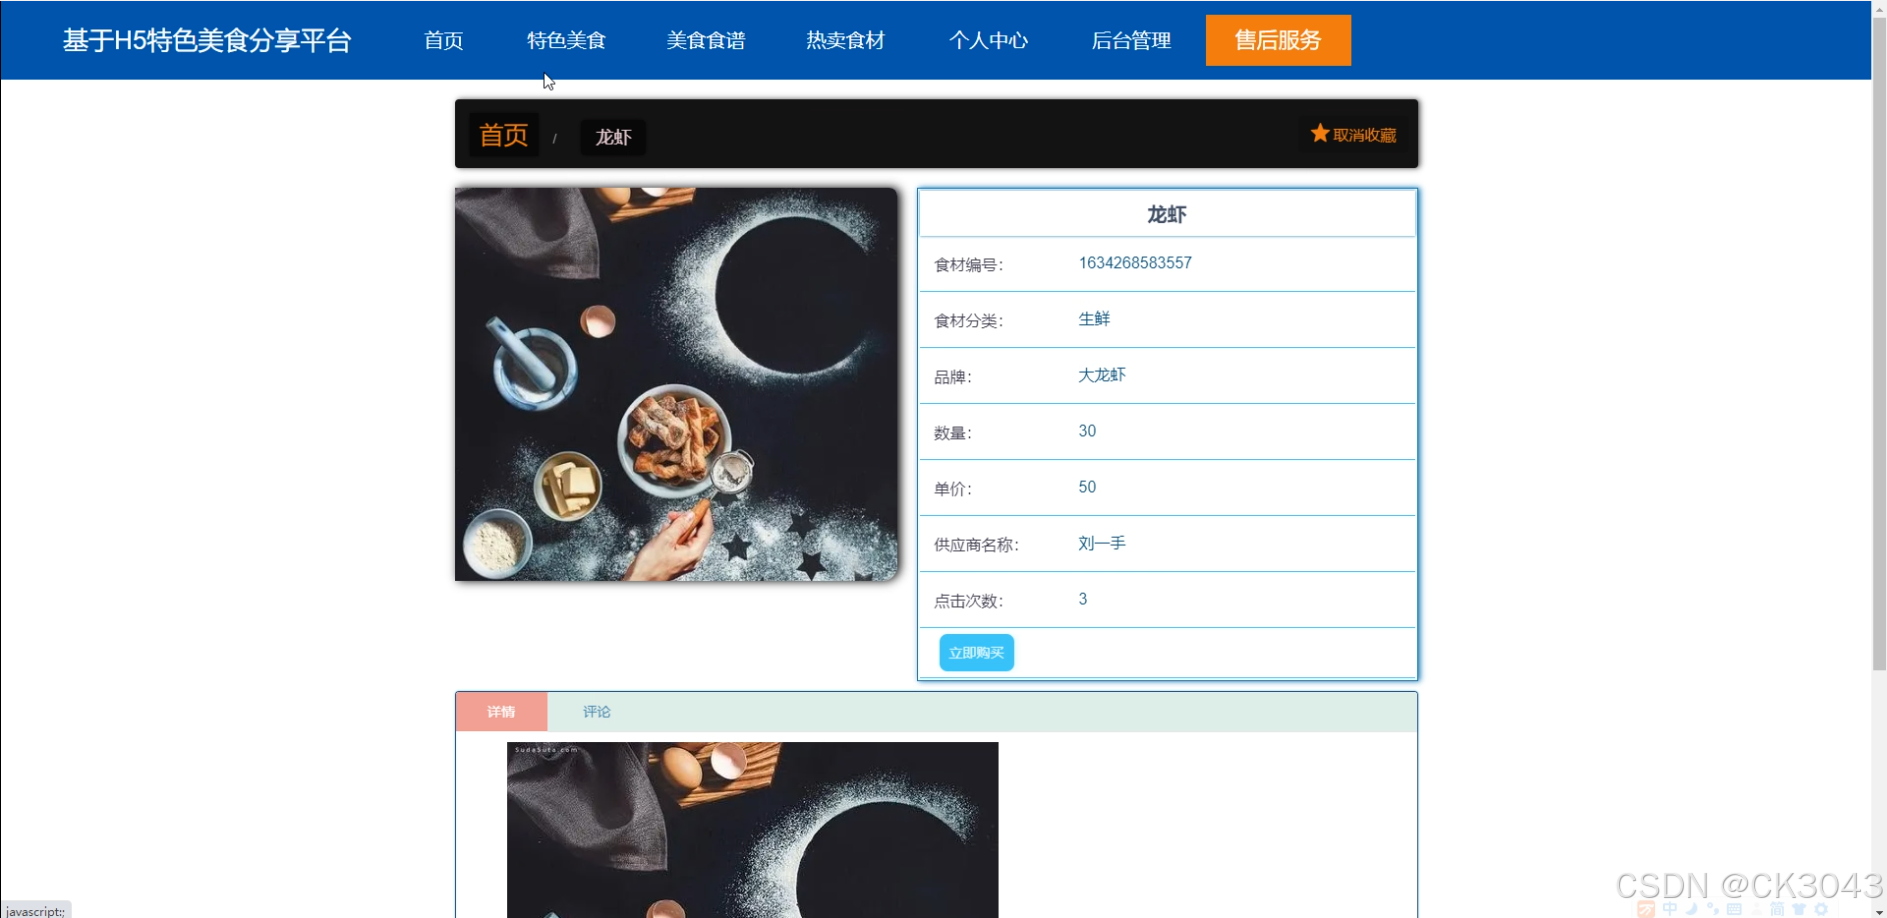Click the 供应商名称: label
This screenshot has height=918, width=1887.
pos(976,545)
